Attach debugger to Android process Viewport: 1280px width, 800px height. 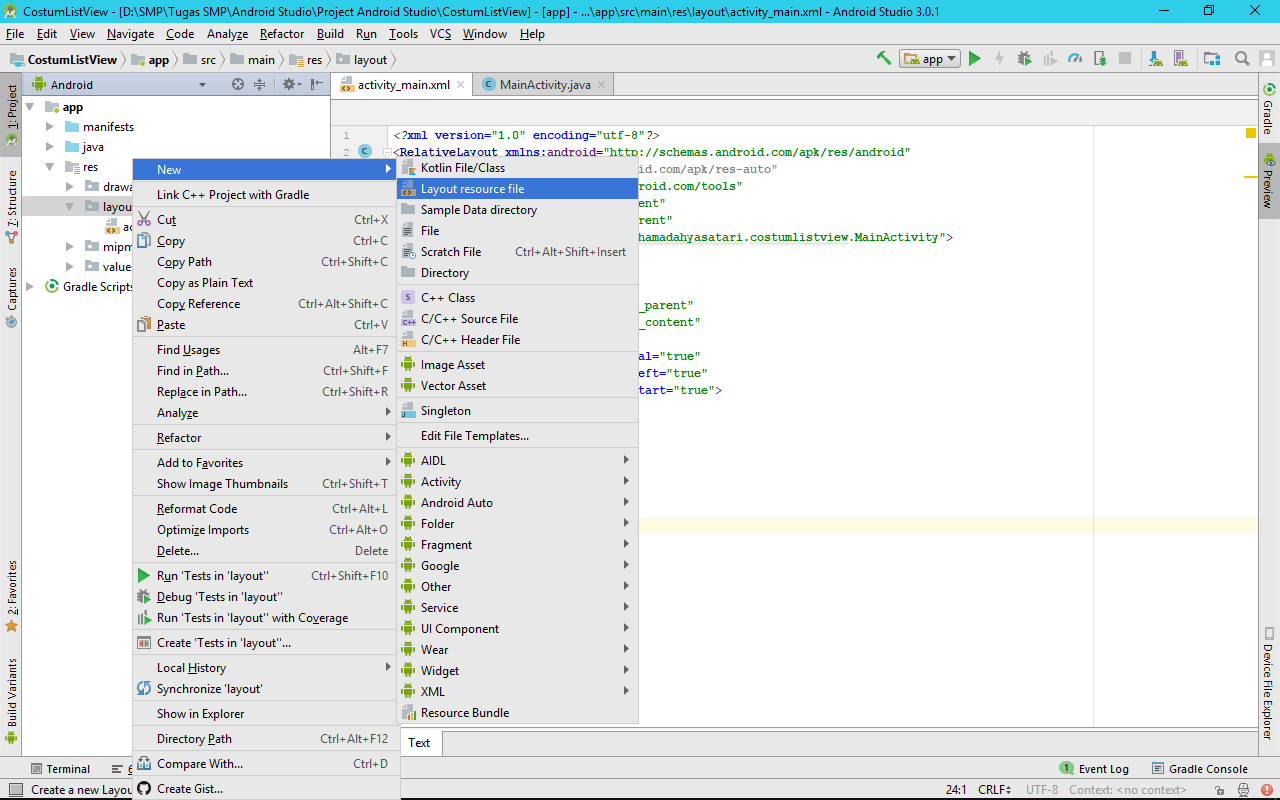click(x=1098, y=57)
